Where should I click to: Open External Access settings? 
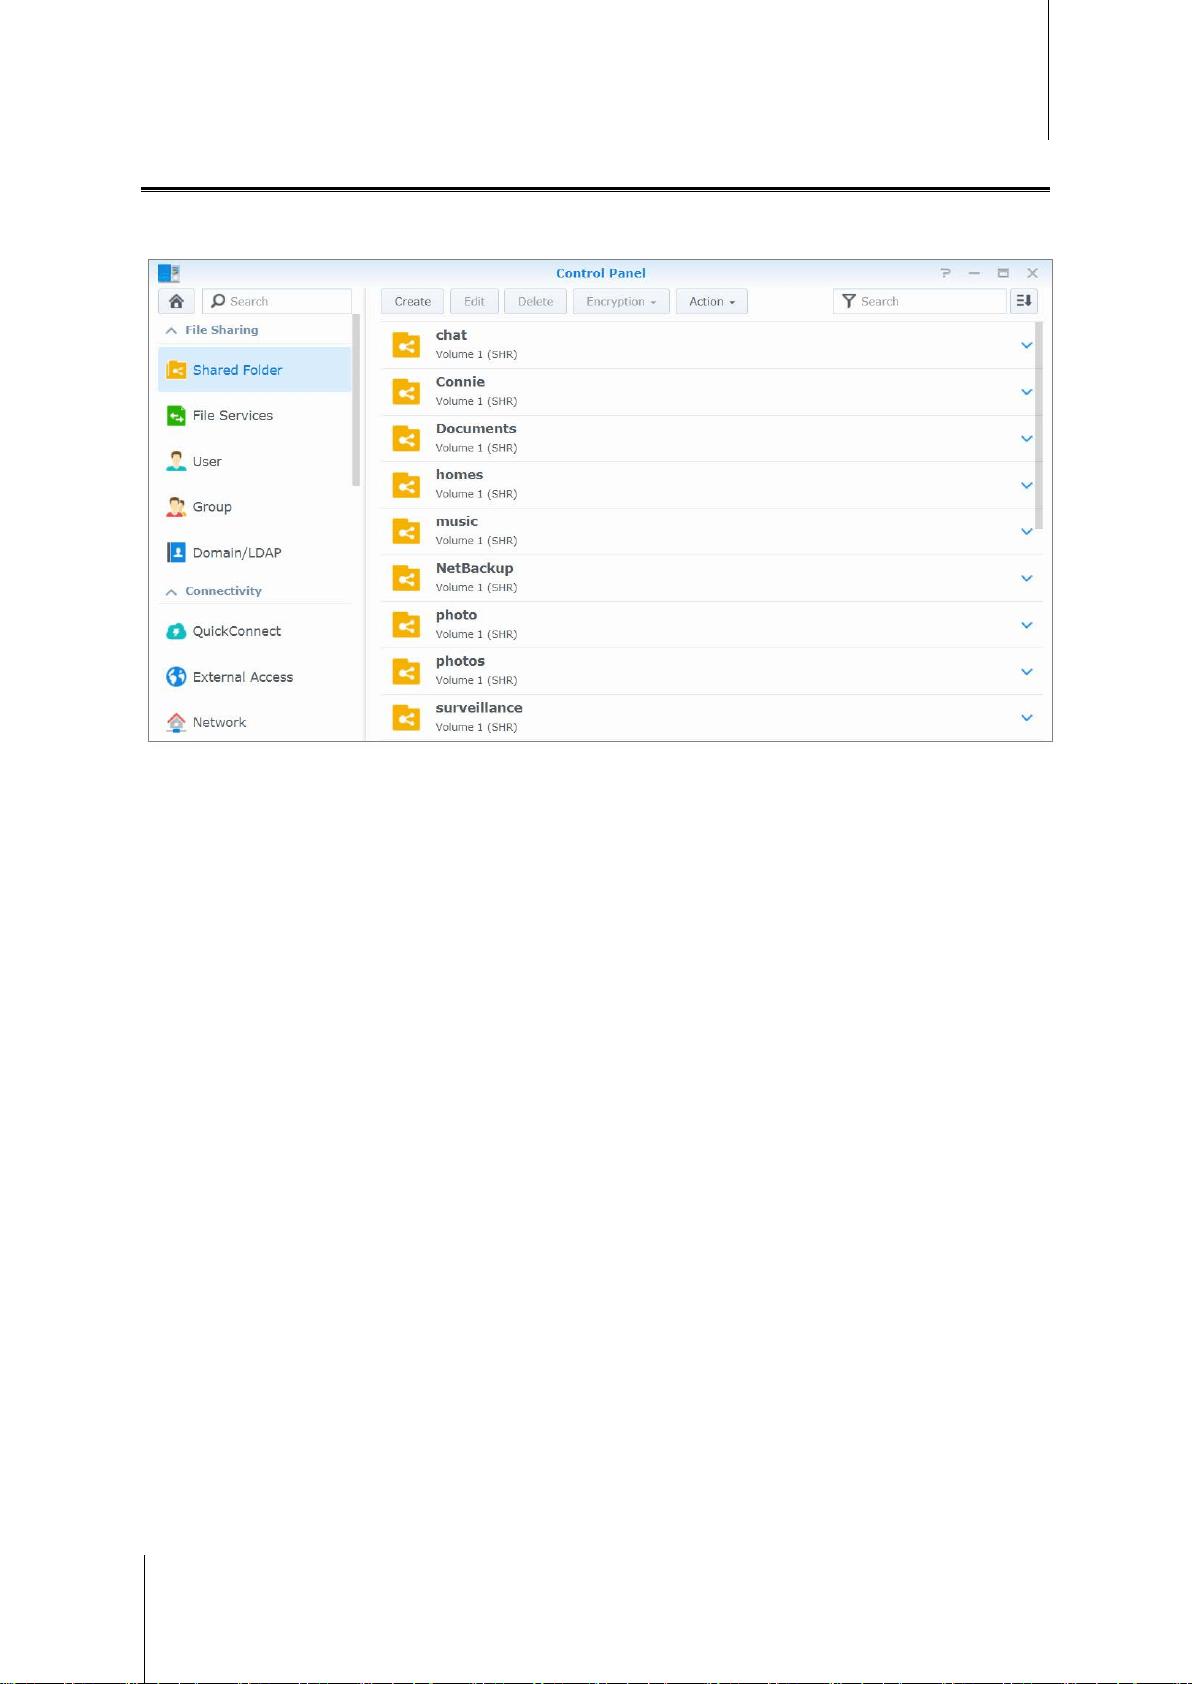pos(255,677)
